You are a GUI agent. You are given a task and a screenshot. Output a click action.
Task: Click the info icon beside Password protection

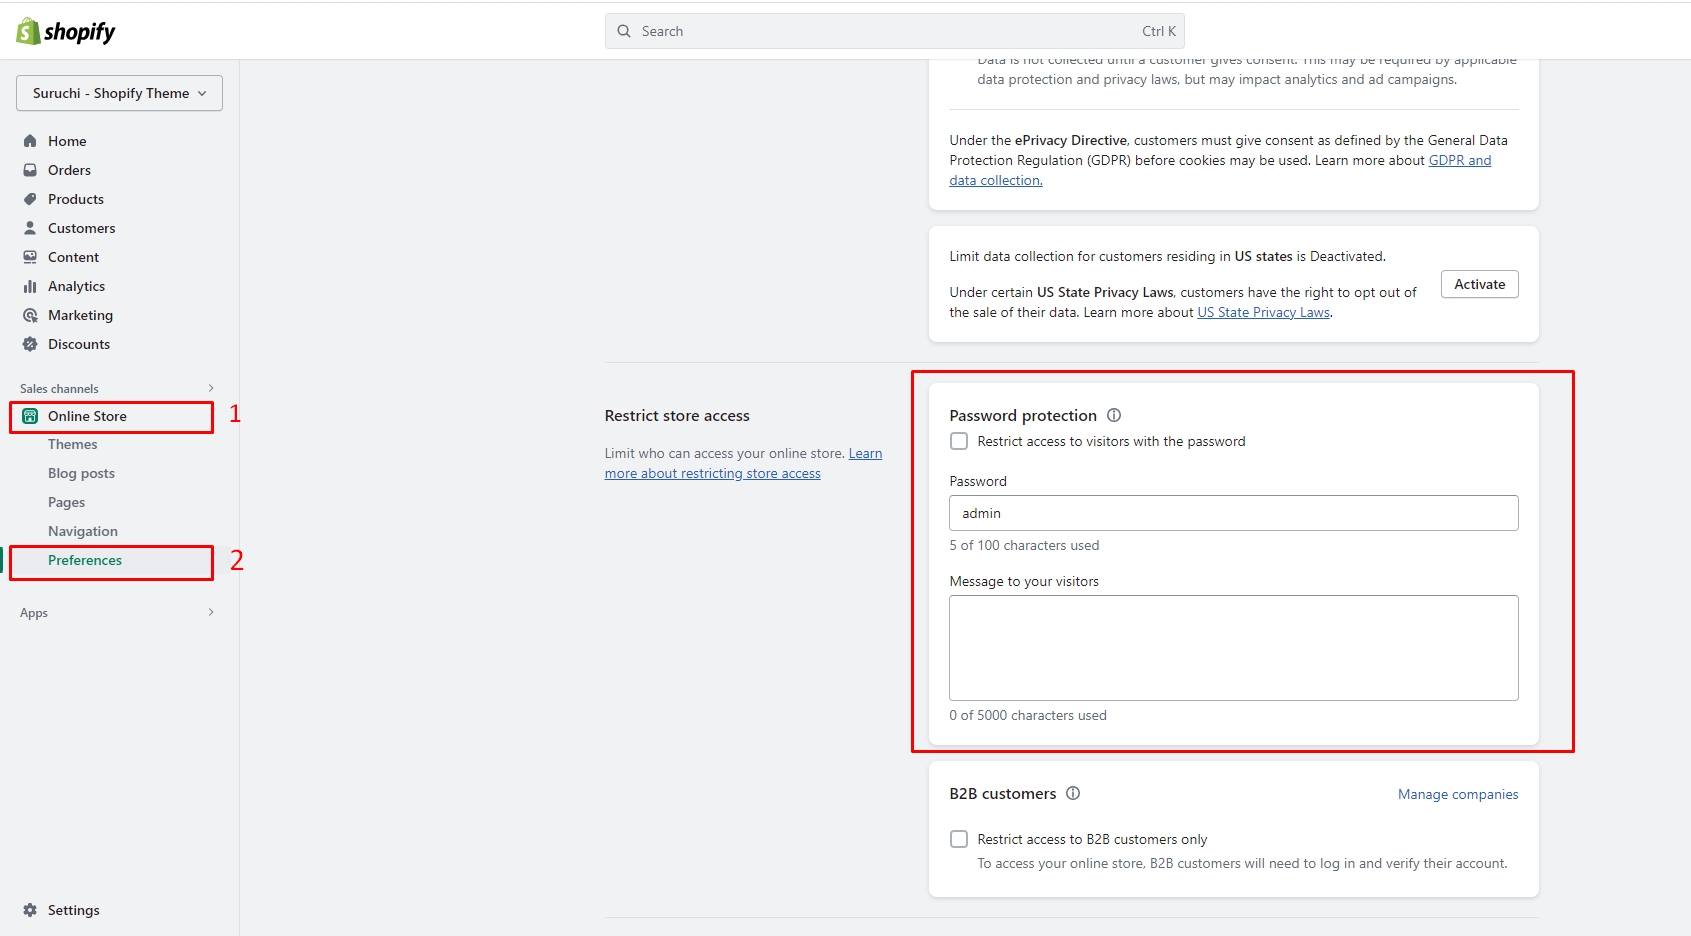[1114, 415]
